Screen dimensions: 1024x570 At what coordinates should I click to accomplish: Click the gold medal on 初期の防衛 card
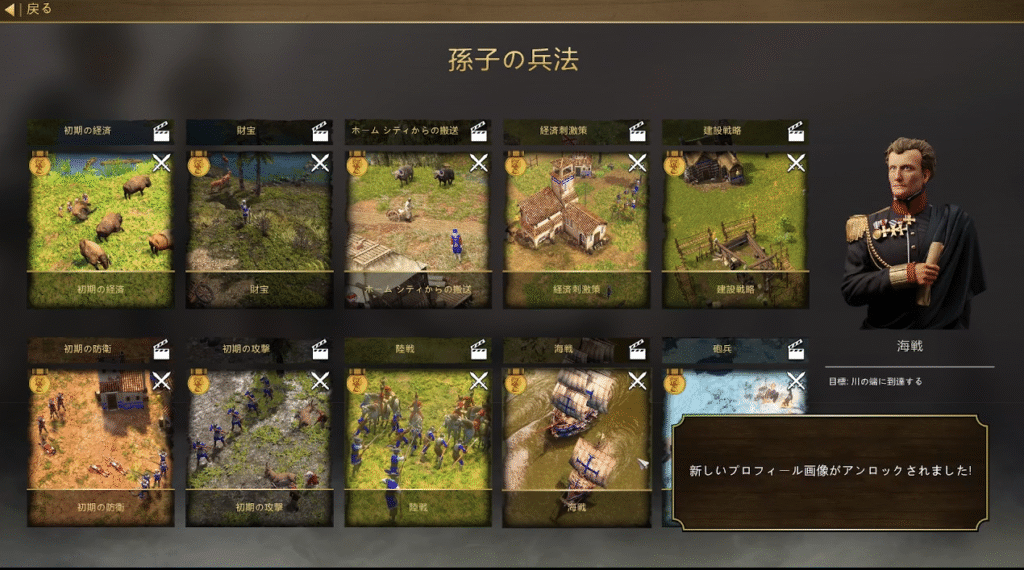(x=40, y=382)
